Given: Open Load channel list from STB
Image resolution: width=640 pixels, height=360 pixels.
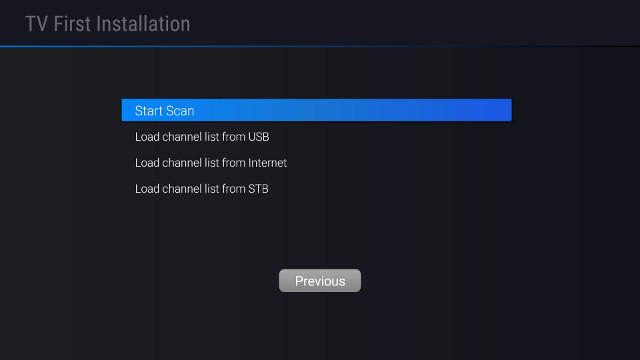Looking at the screenshot, I should coord(316,189).
